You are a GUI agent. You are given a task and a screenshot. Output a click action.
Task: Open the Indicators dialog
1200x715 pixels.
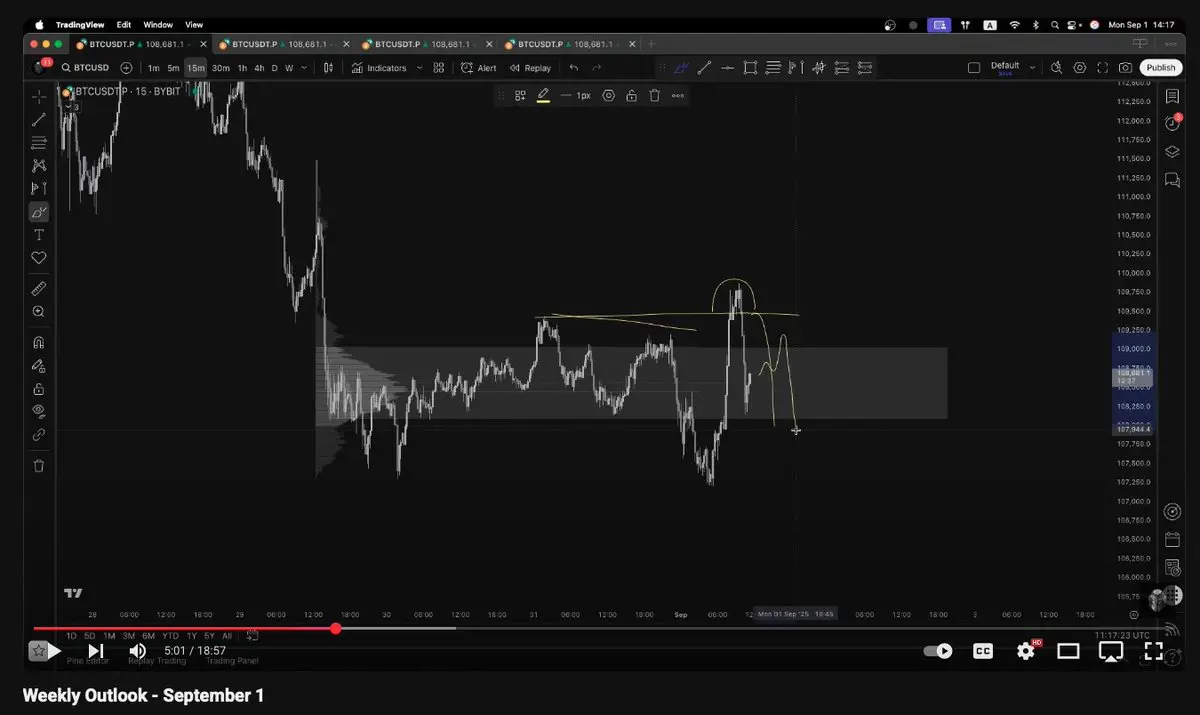(x=379, y=68)
